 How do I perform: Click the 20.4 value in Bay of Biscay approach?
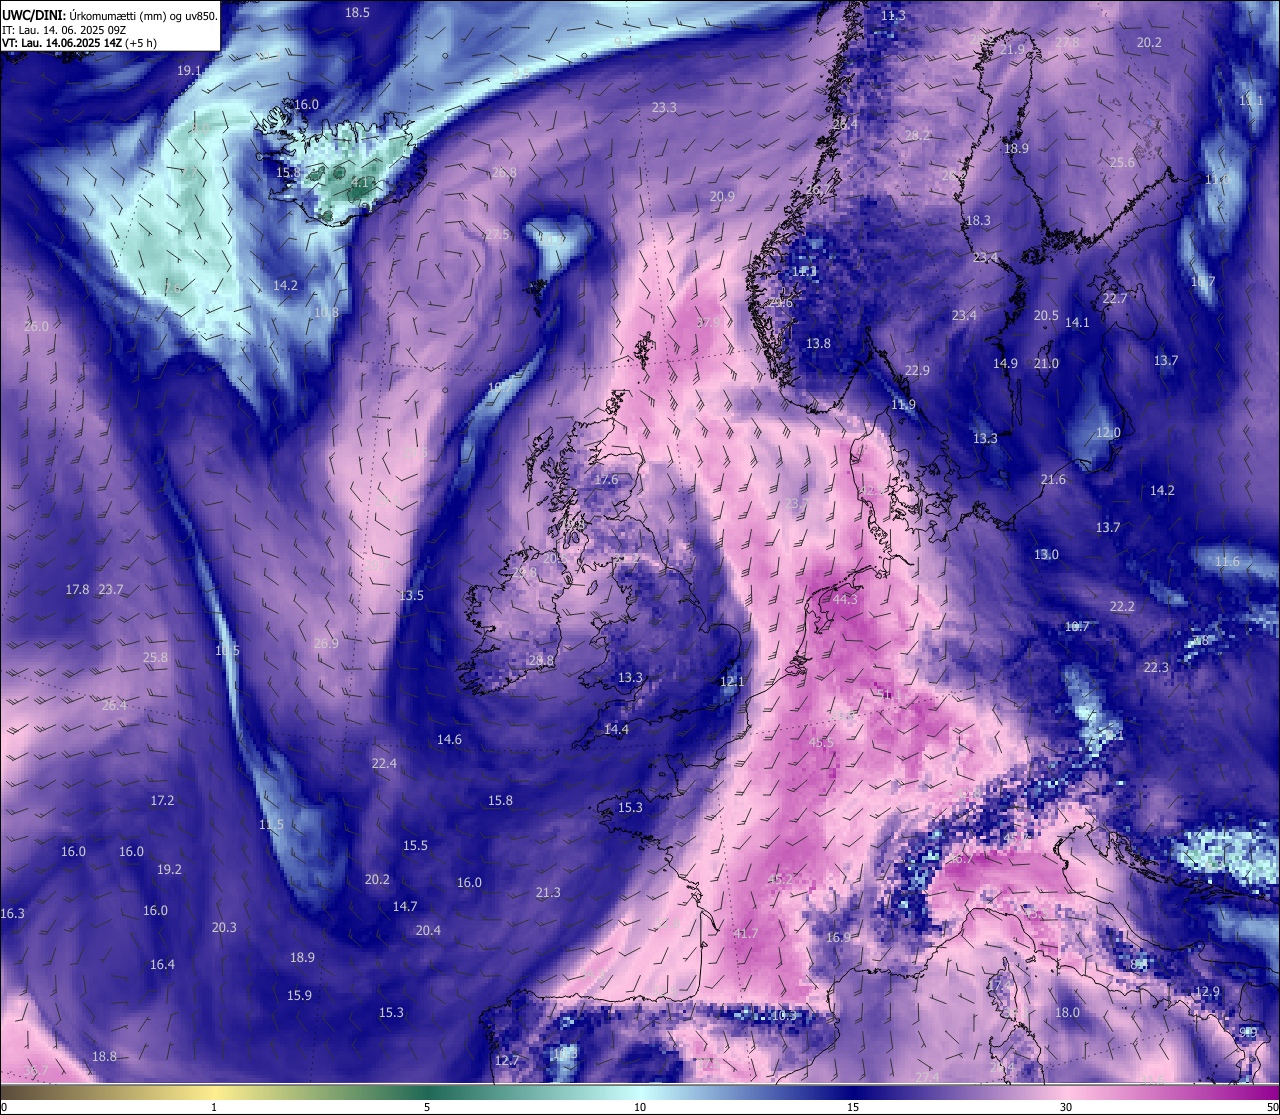pos(428,930)
